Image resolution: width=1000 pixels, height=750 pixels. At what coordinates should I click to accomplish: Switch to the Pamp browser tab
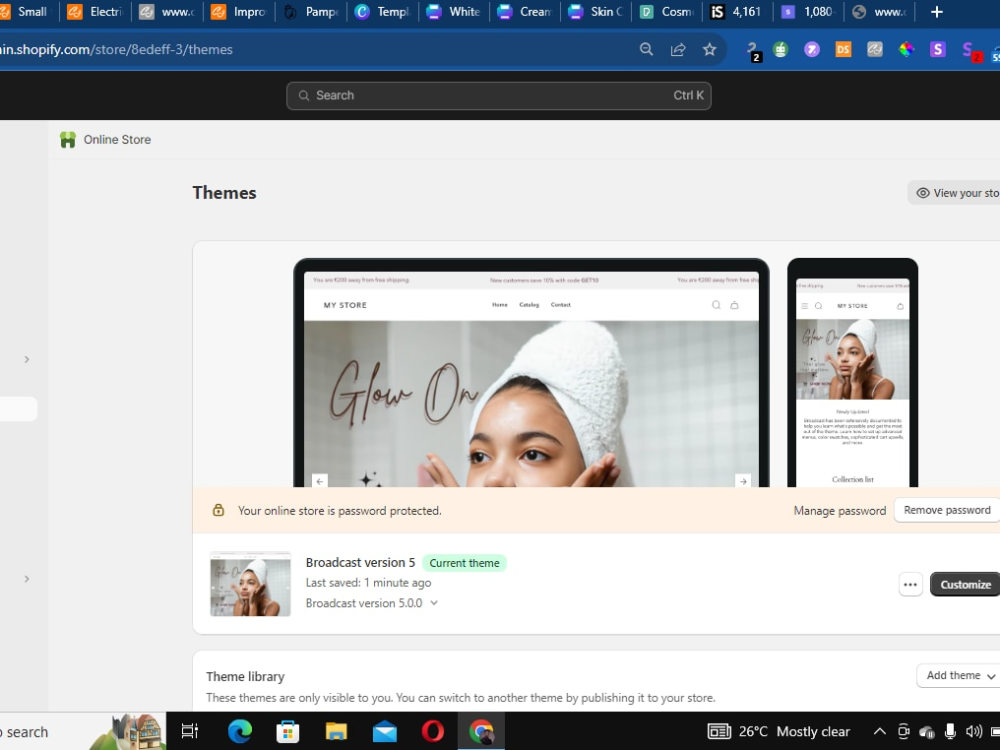point(311,11)
